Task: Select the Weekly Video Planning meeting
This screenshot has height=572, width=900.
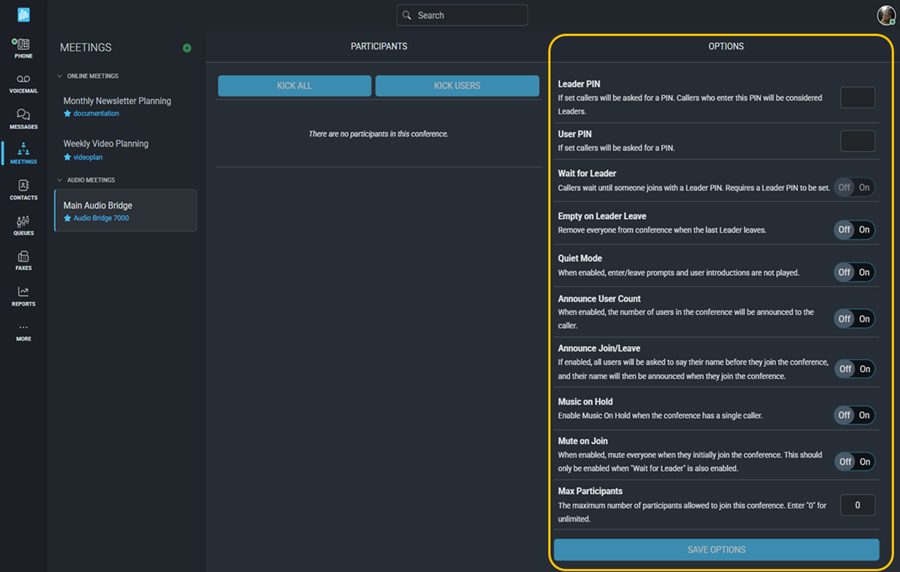Action: click(x=106, y=144)
